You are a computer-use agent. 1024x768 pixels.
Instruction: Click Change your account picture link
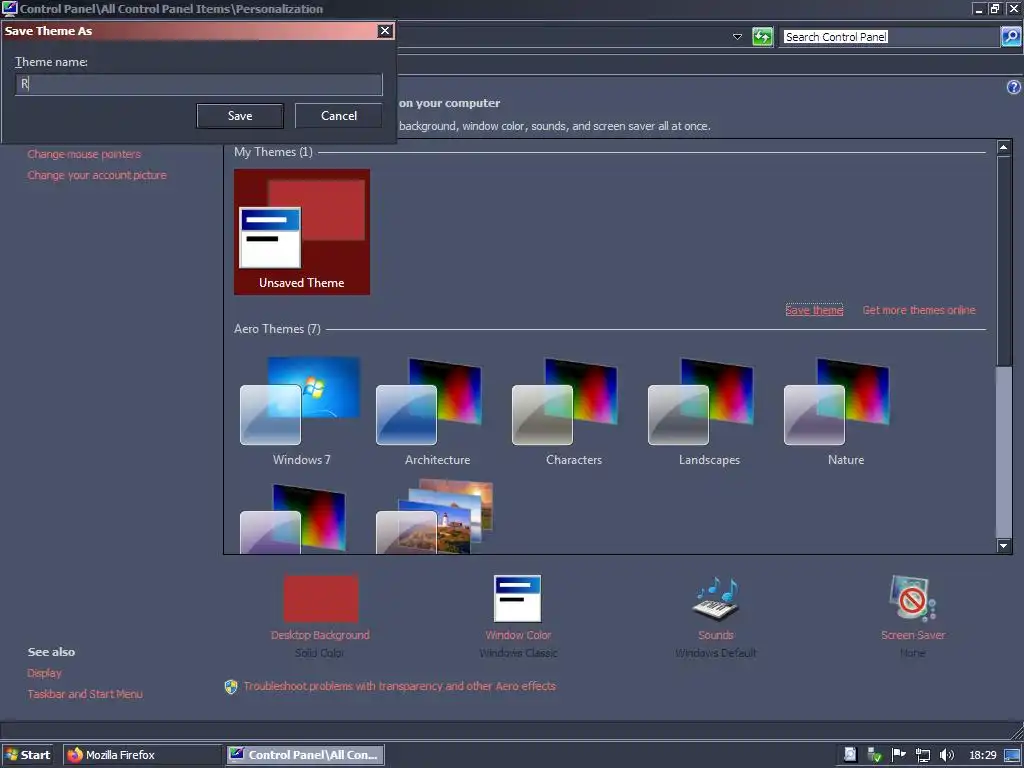click(97, 175)
